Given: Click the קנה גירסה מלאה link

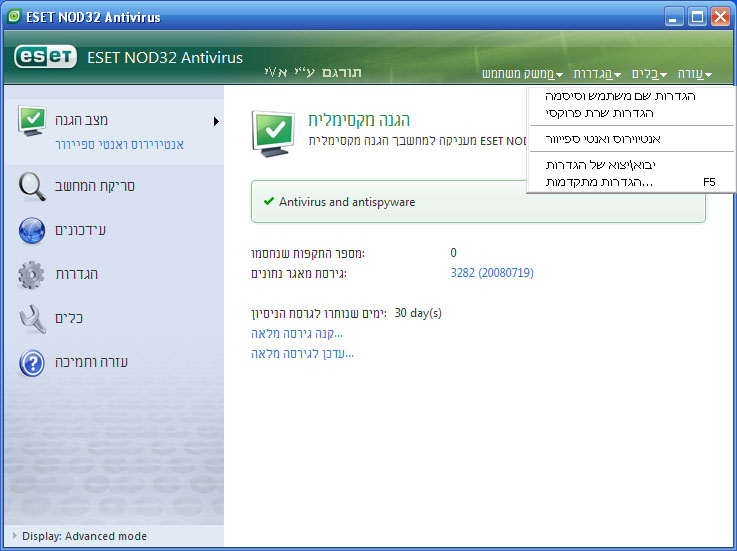Looking at the screenshot, I should click(x=297, y=333).
